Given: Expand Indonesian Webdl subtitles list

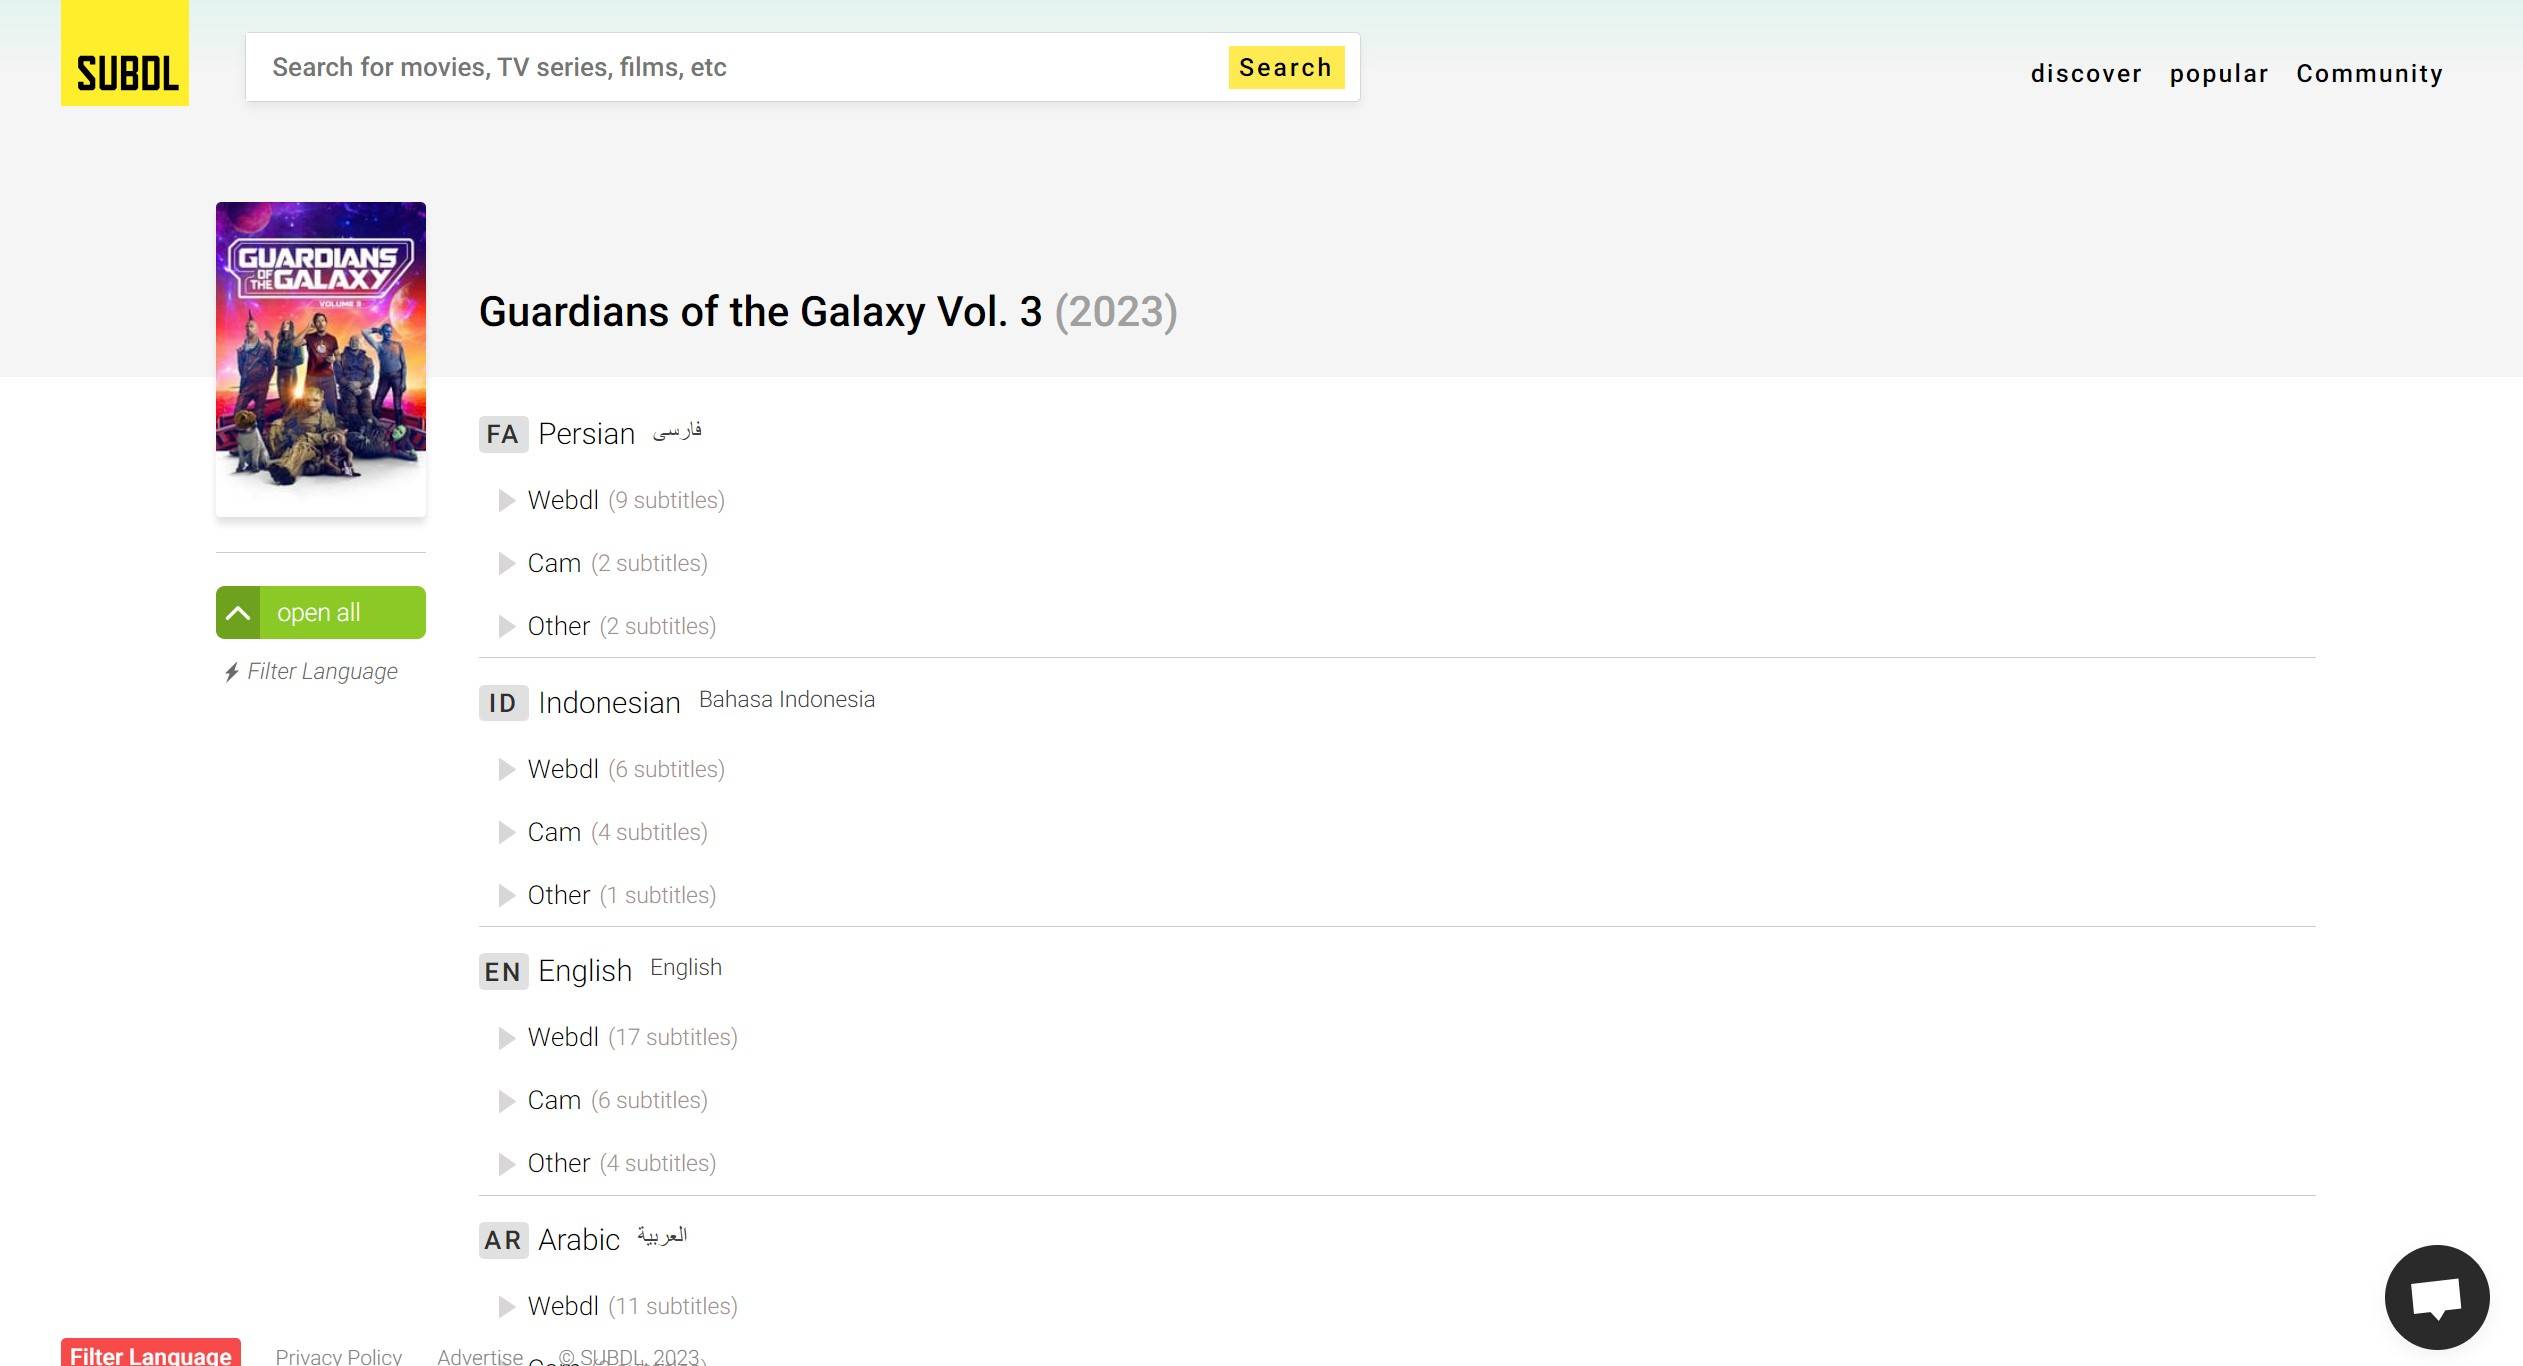Looking at the screenshot, I should pos(507,769).
